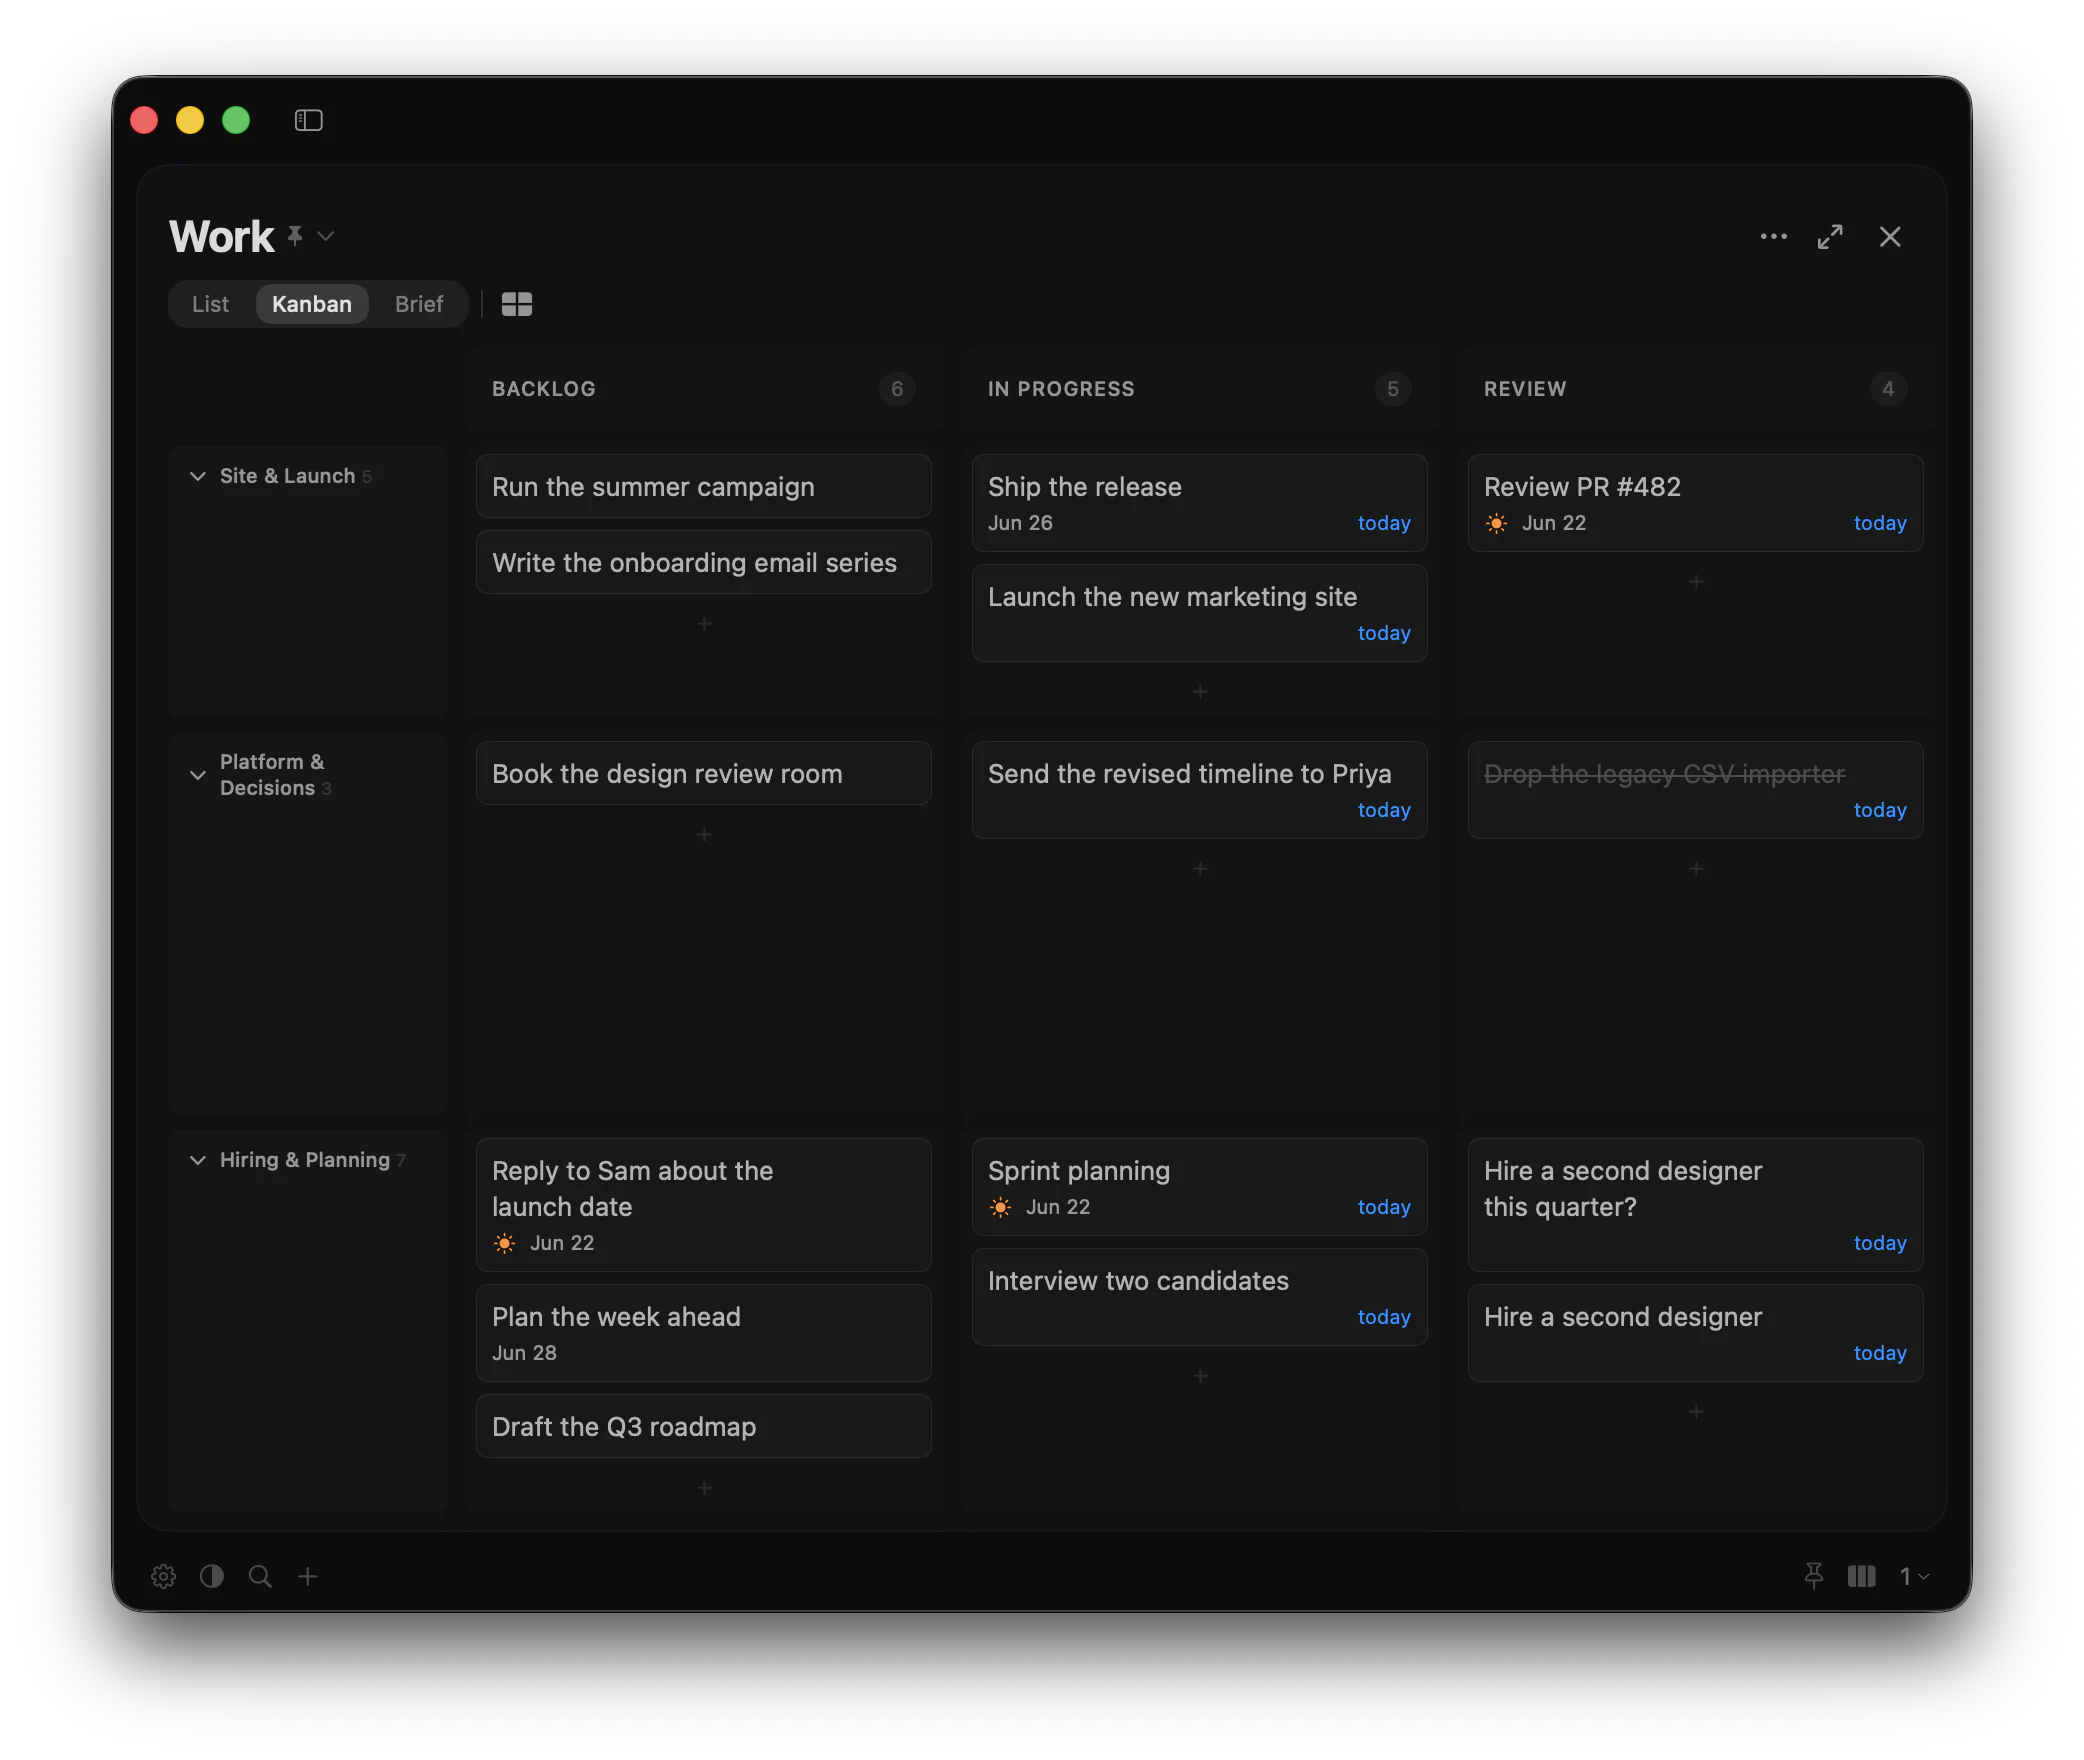Open Hire a second designer this quarter? card

tap(1695, 1205)
